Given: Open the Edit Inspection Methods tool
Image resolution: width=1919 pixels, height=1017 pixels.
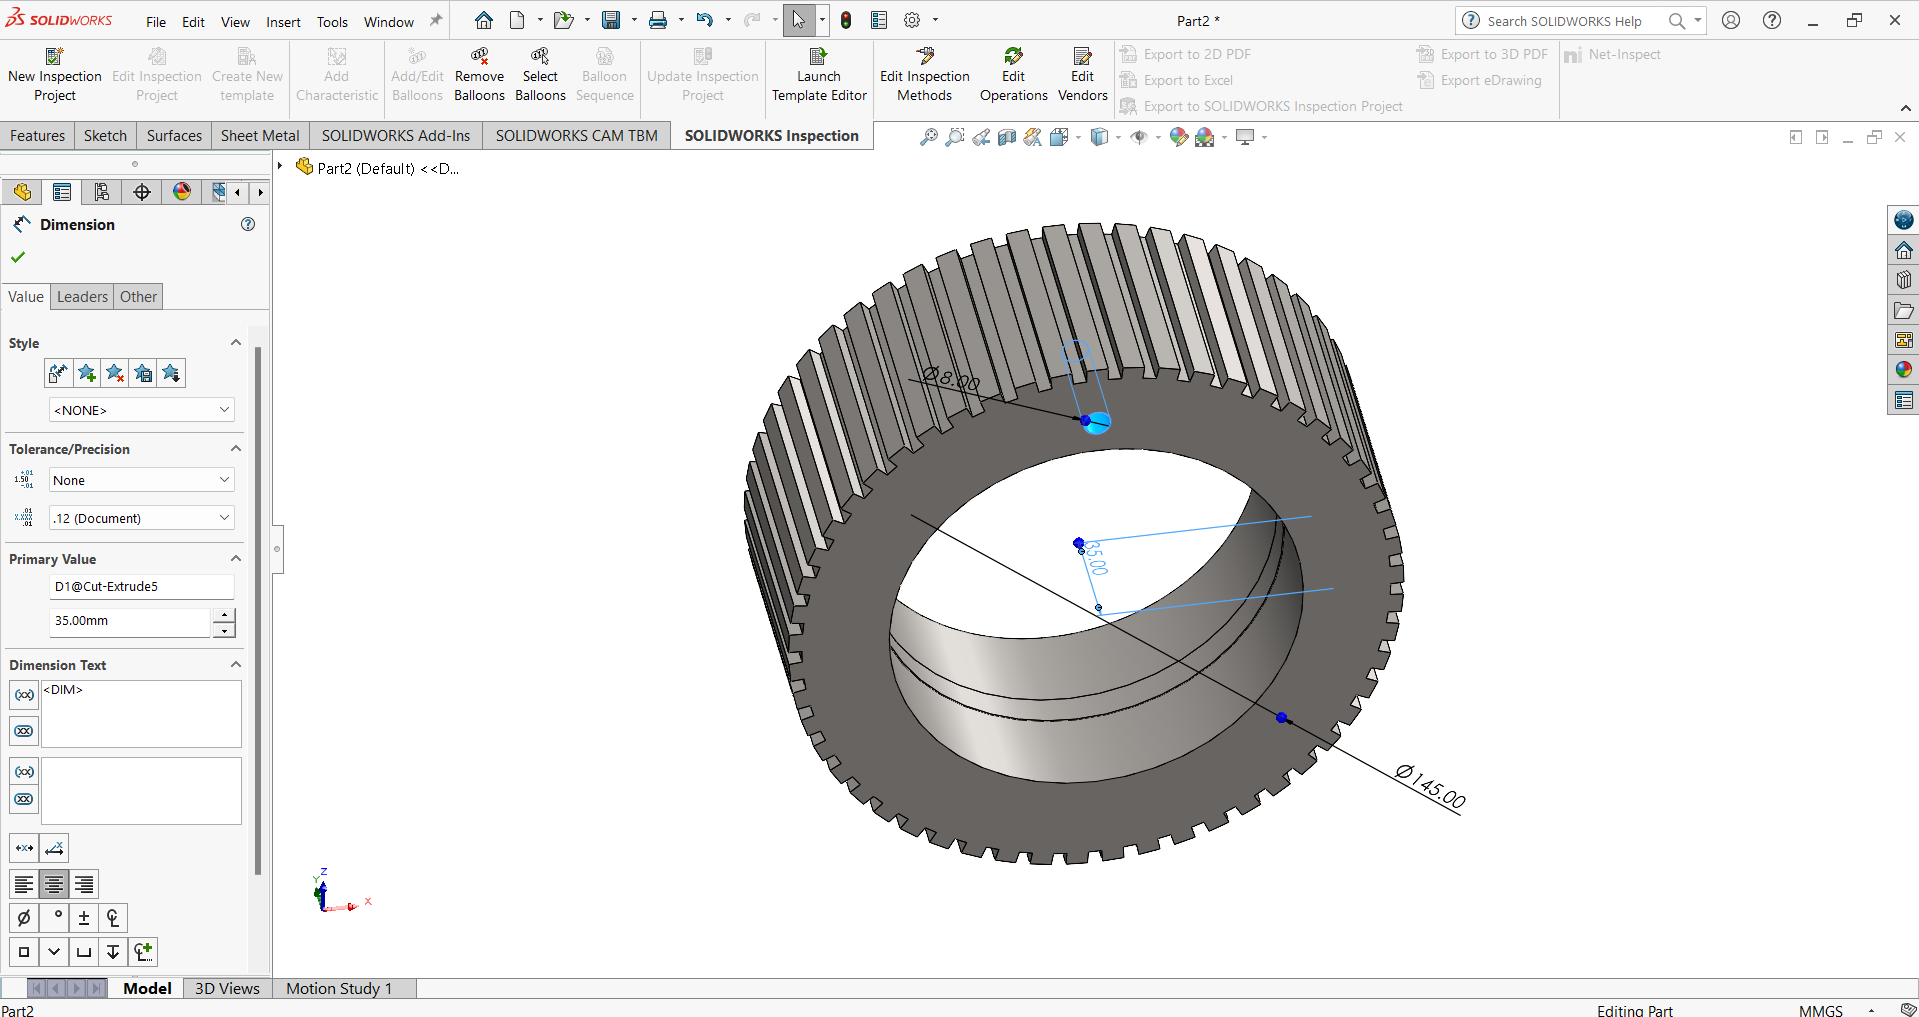Looking at the screenshot, I should pyautogui.click(x=923, y=72).
